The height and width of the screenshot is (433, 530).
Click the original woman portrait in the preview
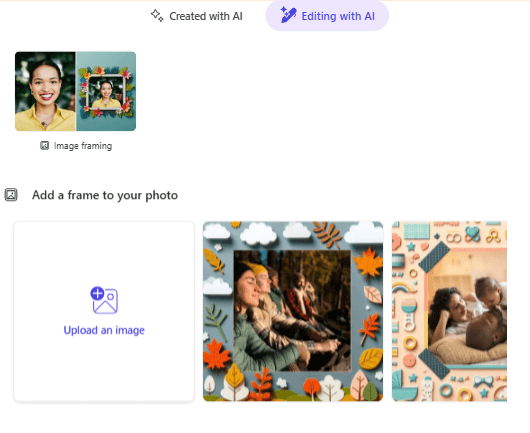coord(45,91)
